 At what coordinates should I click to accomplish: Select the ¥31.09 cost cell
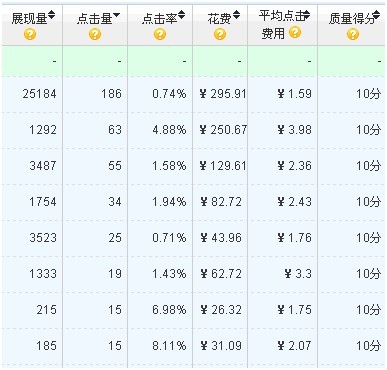click(x=221, y=346)
